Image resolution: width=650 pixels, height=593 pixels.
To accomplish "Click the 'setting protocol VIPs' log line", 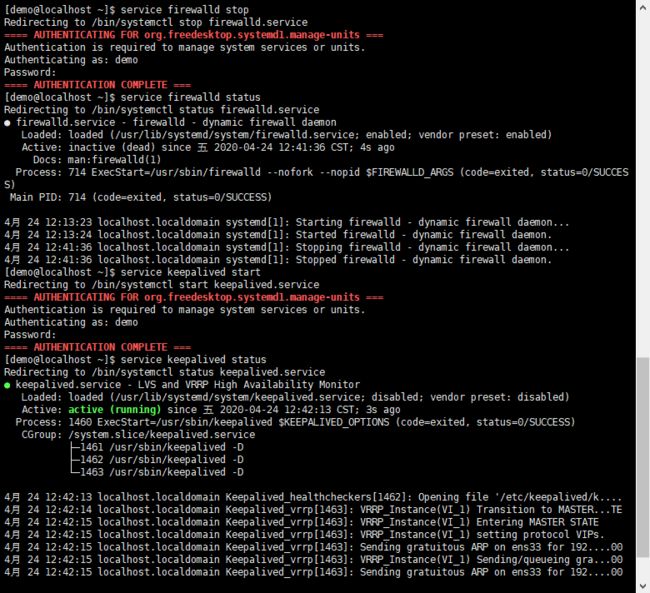I will [x=304, y=534].
